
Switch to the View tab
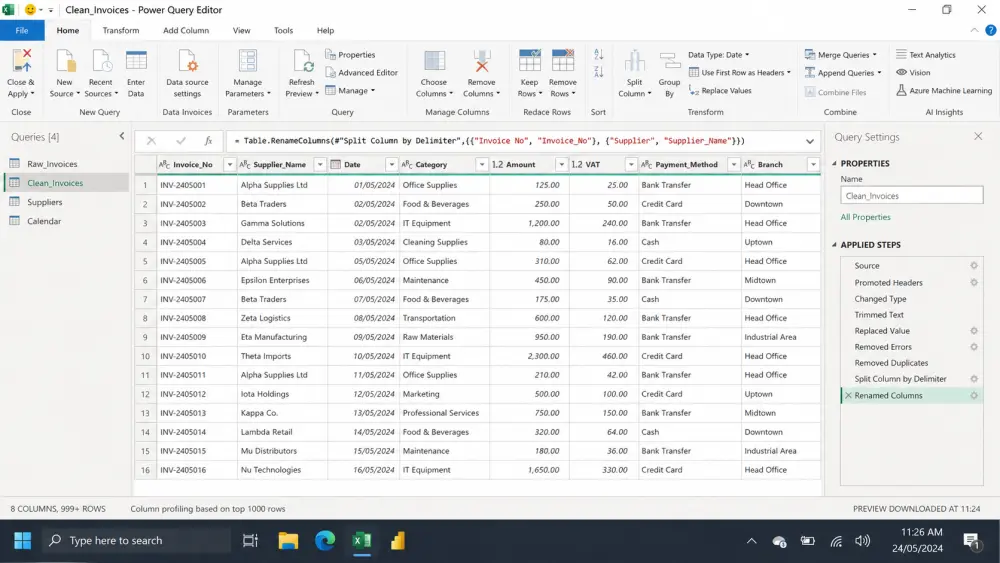tap(241, 30)
